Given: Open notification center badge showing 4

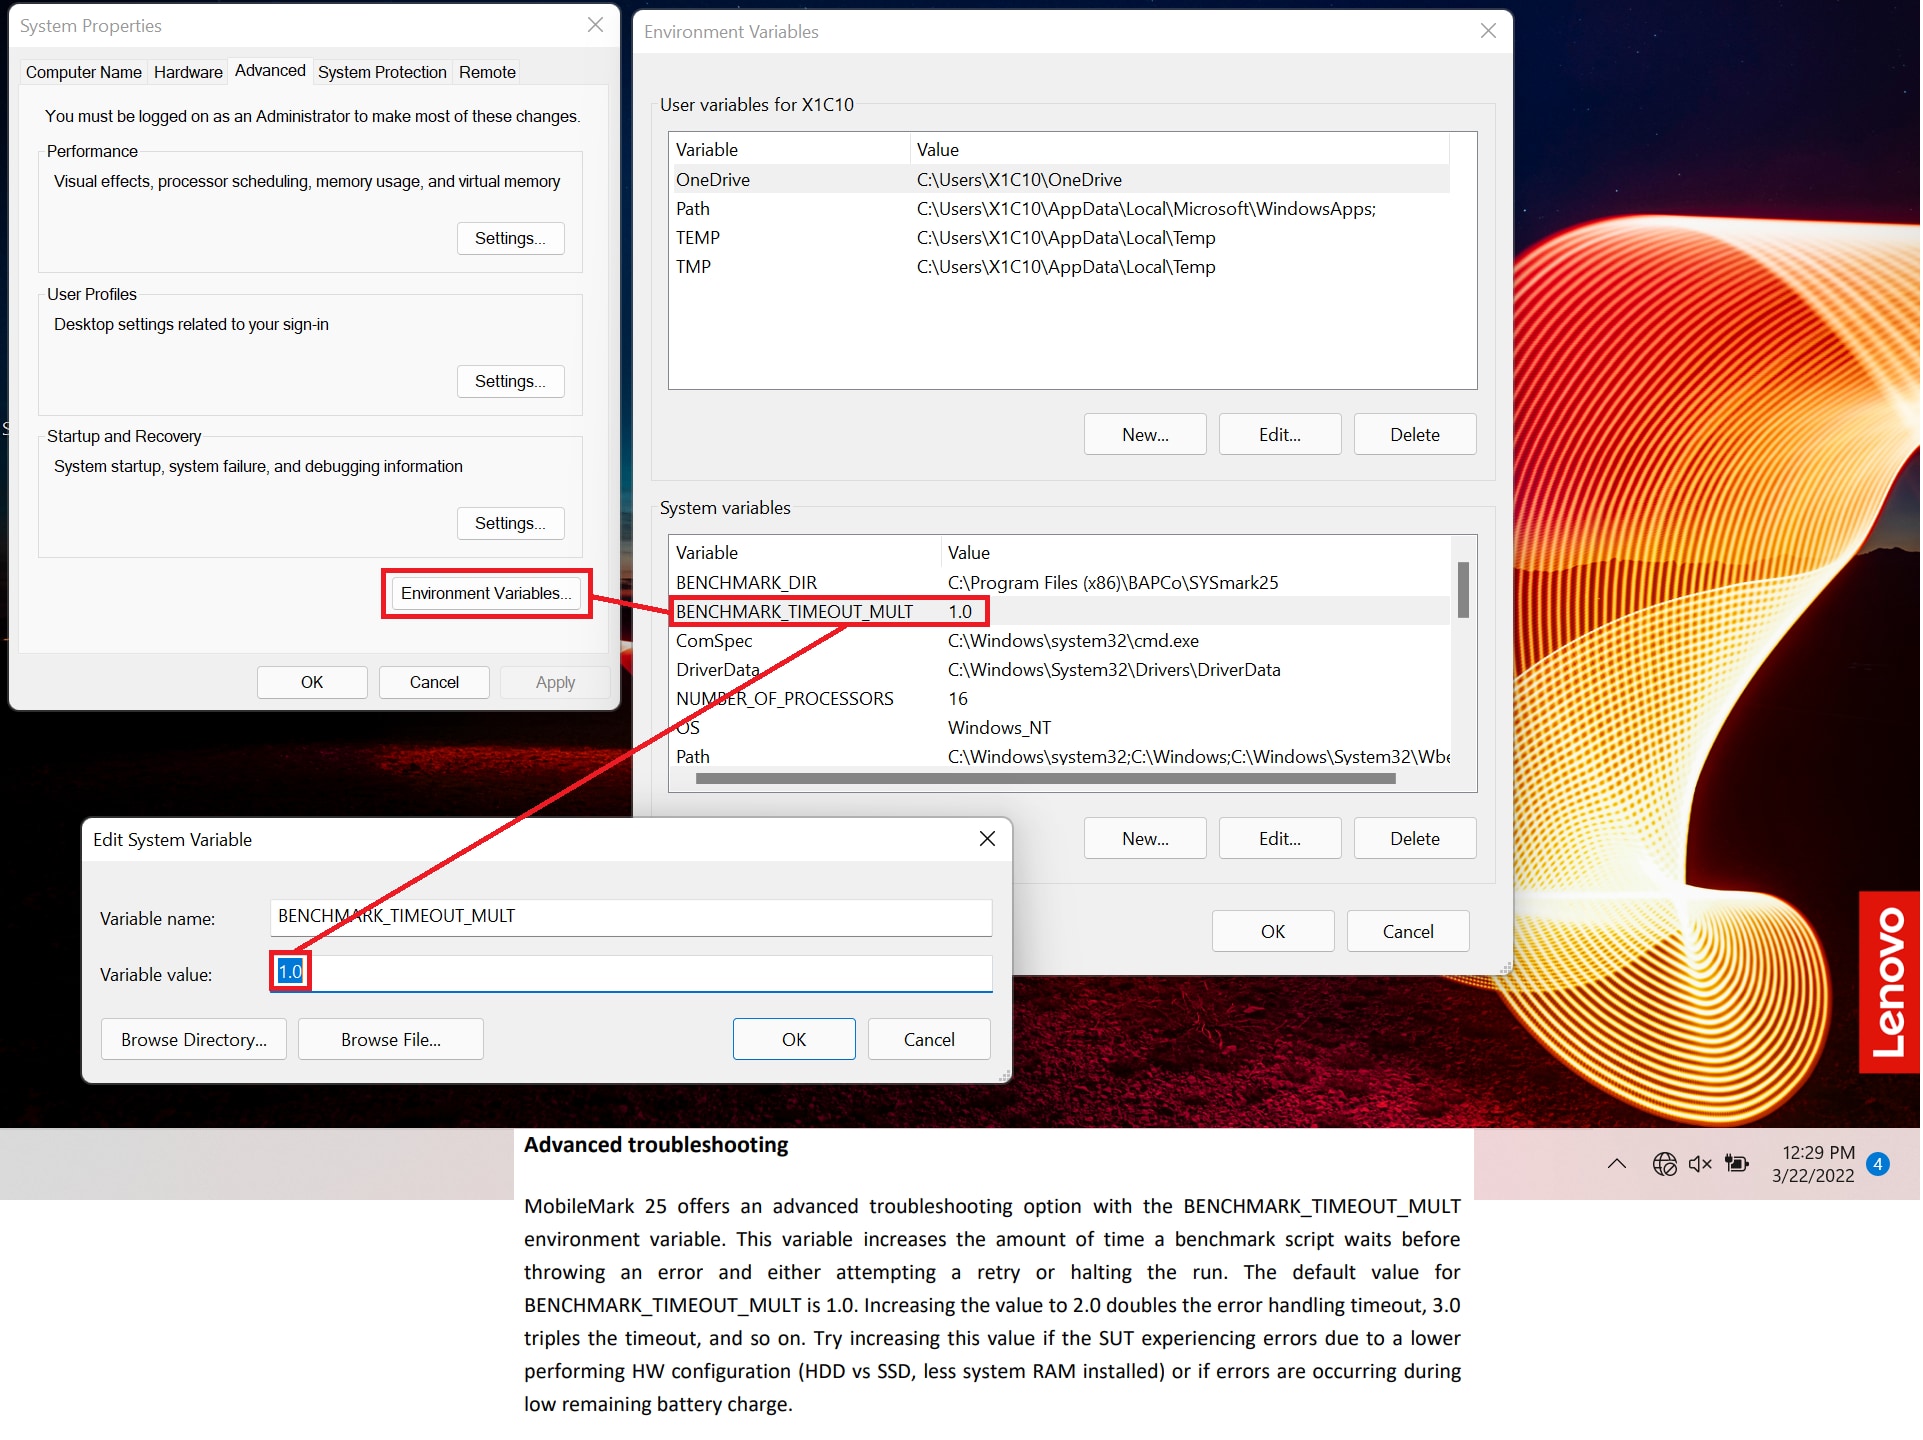Looking at the screenshot, I should tap(1878, 1164).
